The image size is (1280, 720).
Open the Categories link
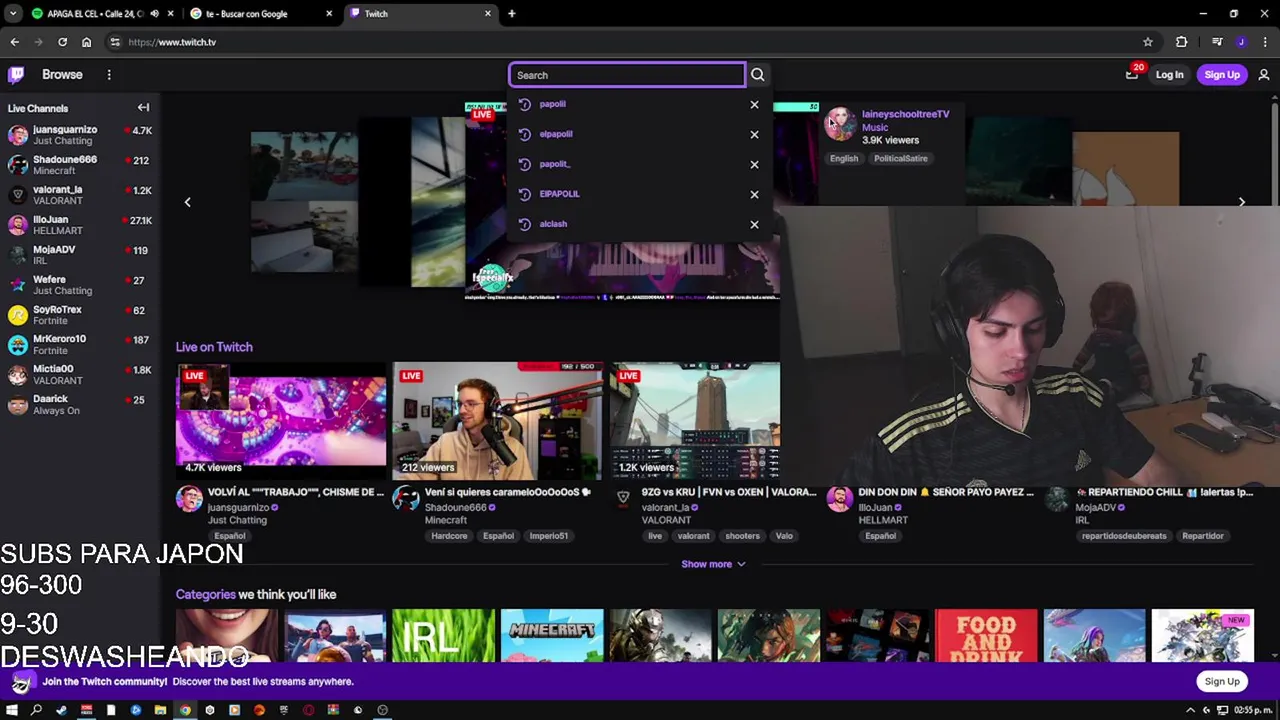click(x=205, y=594)
